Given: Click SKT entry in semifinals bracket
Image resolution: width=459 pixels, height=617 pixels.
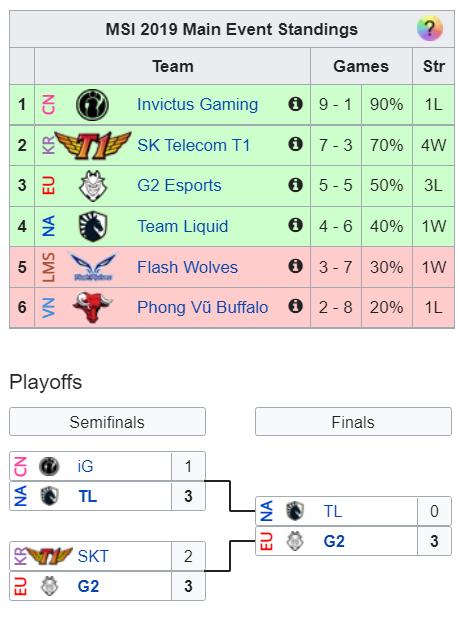Looking at the screenshot, I should tap(93, 556).
